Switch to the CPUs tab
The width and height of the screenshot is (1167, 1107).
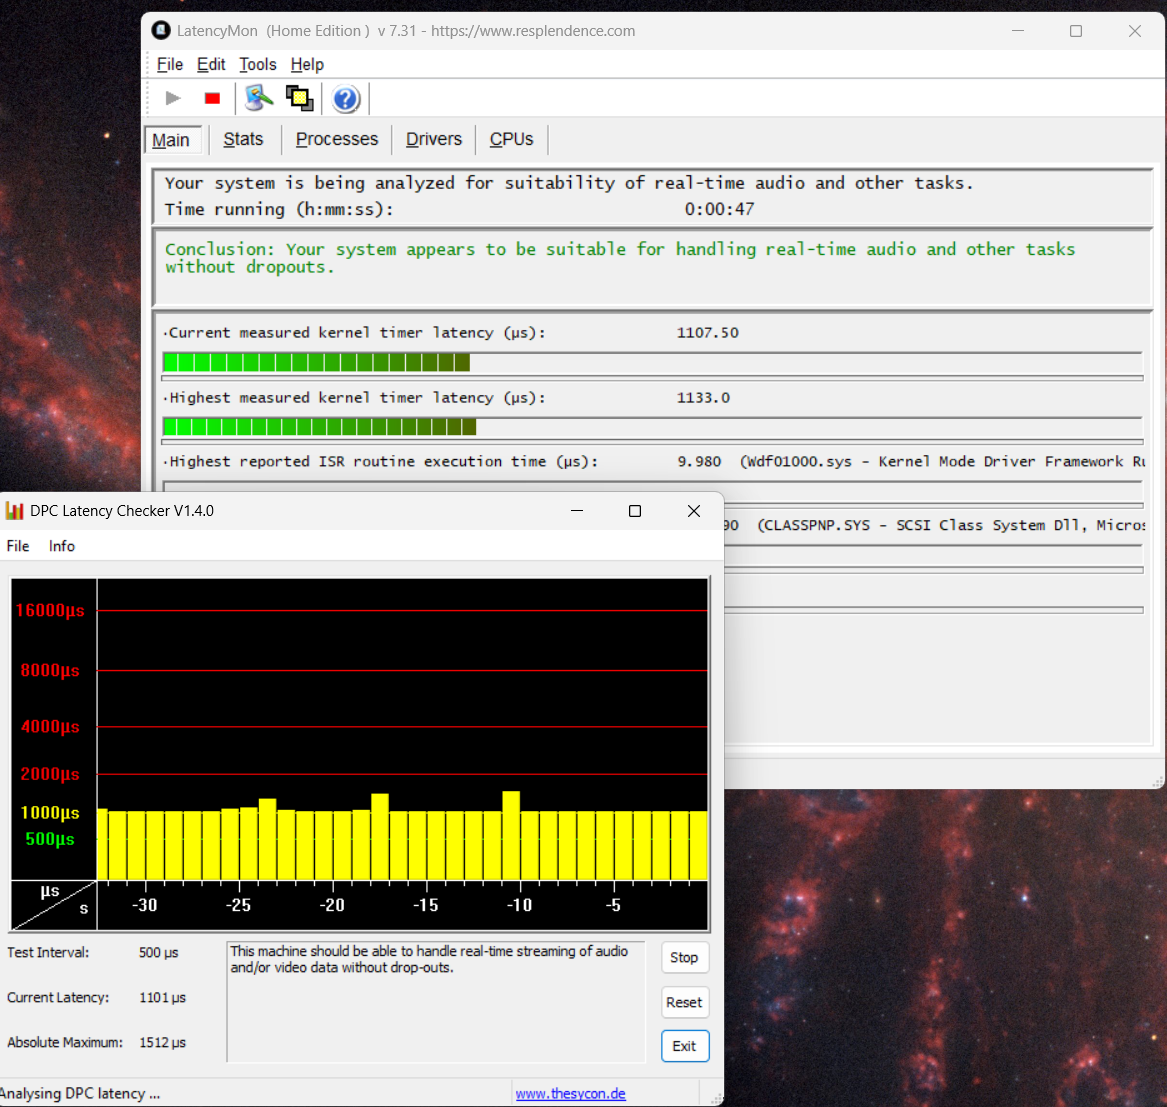click(x=511, y=139)
